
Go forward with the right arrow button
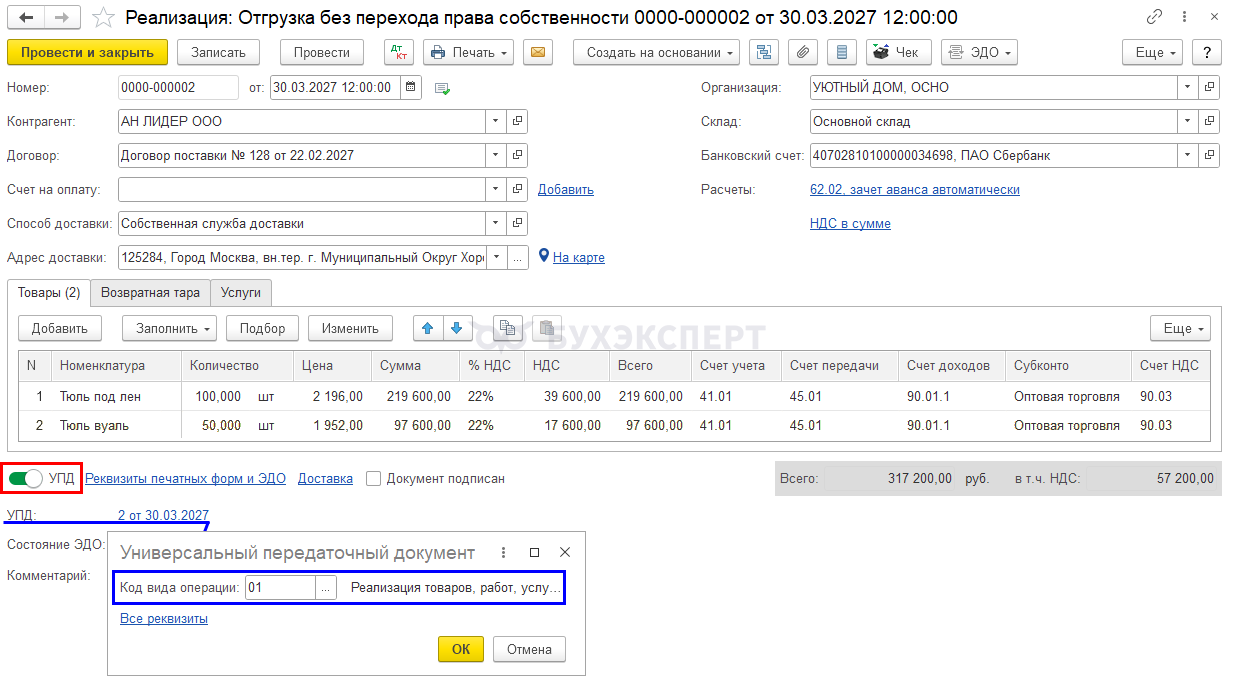[x=62, y=18]
